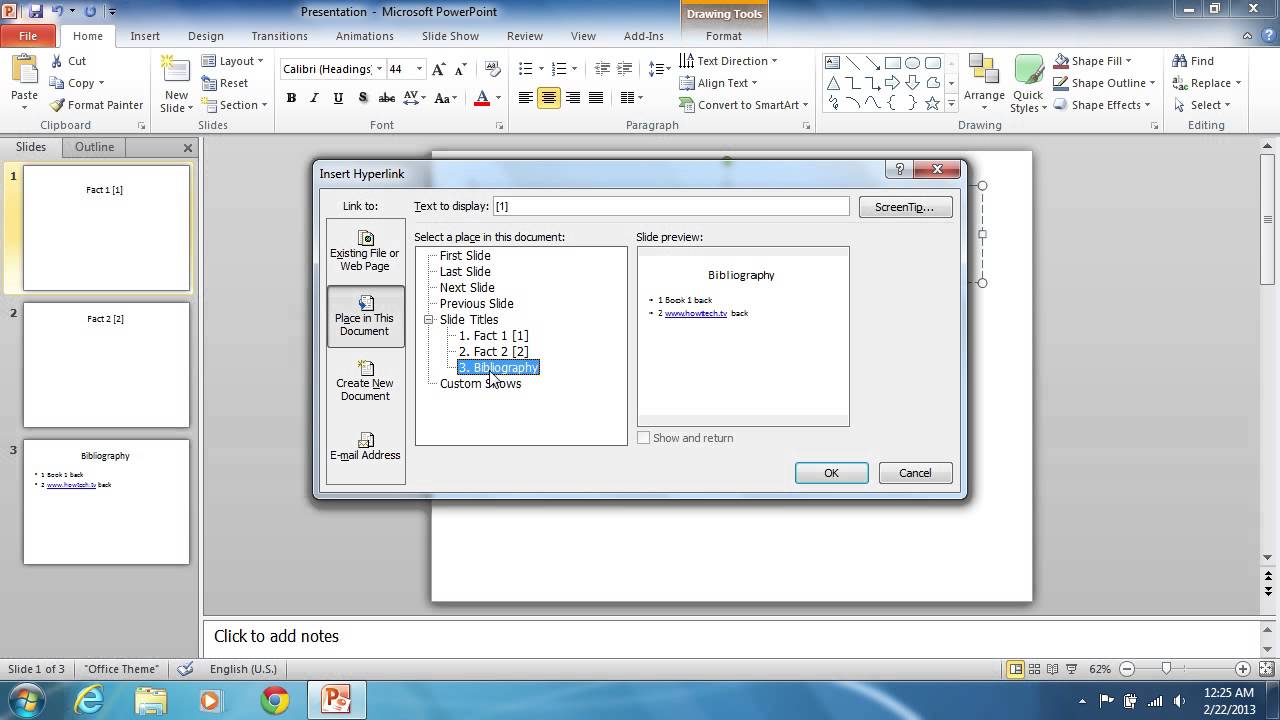The height and width of the screenshot is (720, 1280).
Task: Click Convert to SmartArt button
Action: tap(744, 105)
